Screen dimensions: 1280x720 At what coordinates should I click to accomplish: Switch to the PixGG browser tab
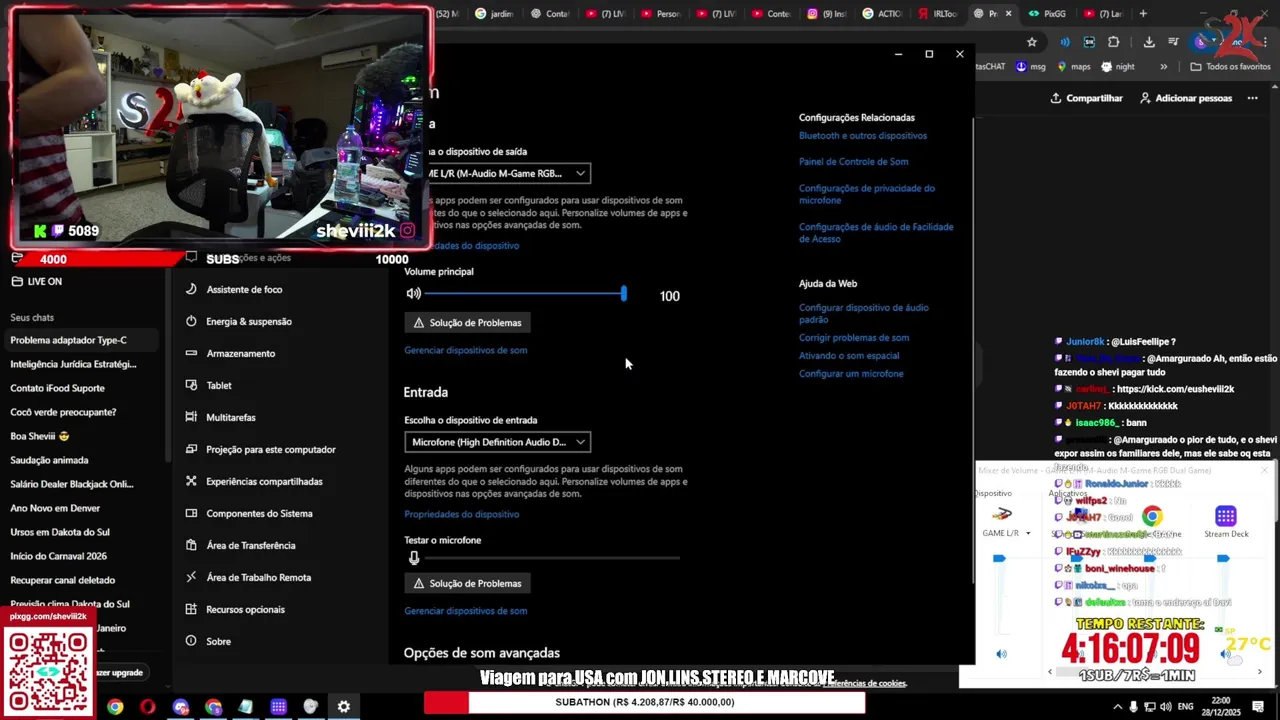(x=1047, y=14)
